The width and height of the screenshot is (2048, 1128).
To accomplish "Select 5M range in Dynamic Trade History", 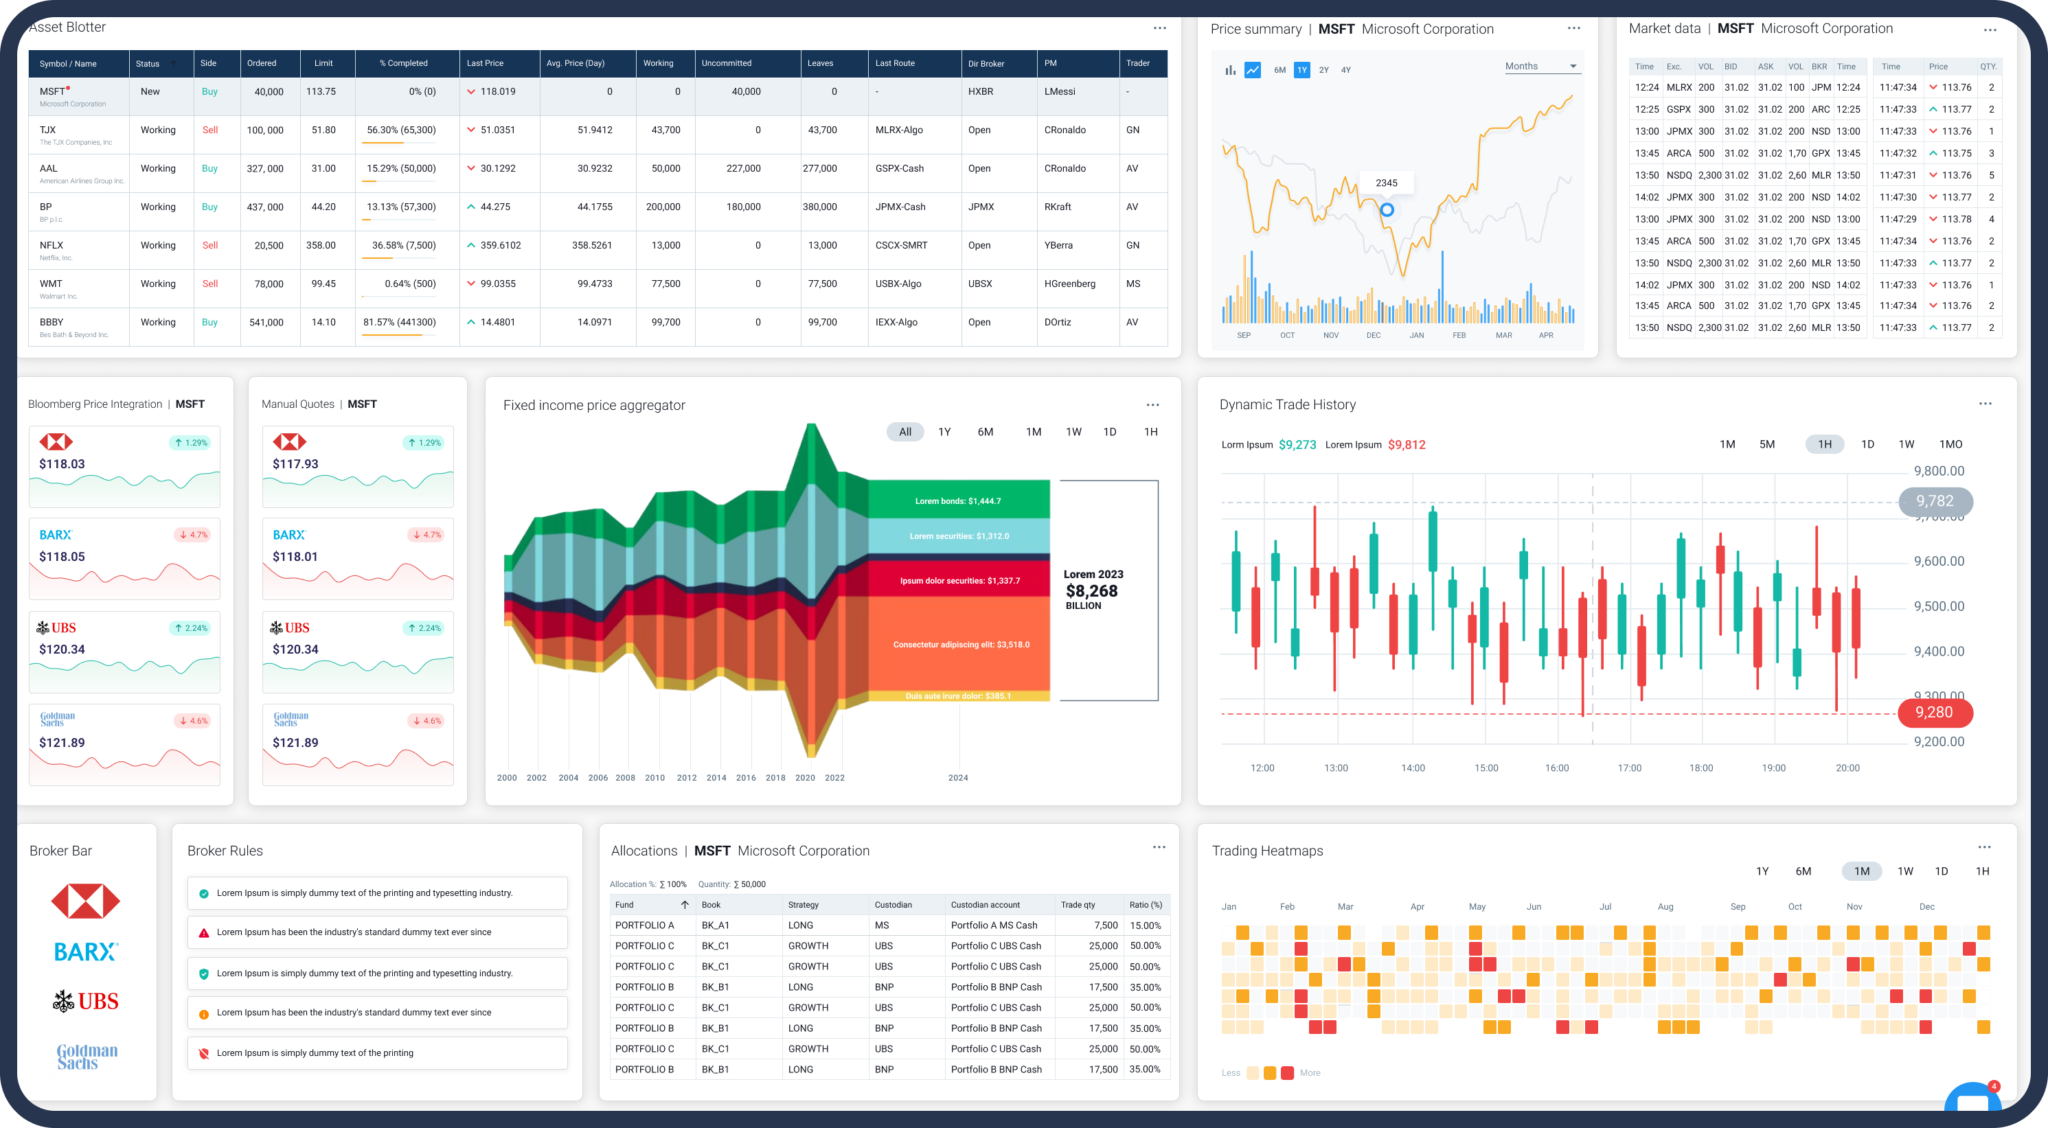I will (1767, 444).
